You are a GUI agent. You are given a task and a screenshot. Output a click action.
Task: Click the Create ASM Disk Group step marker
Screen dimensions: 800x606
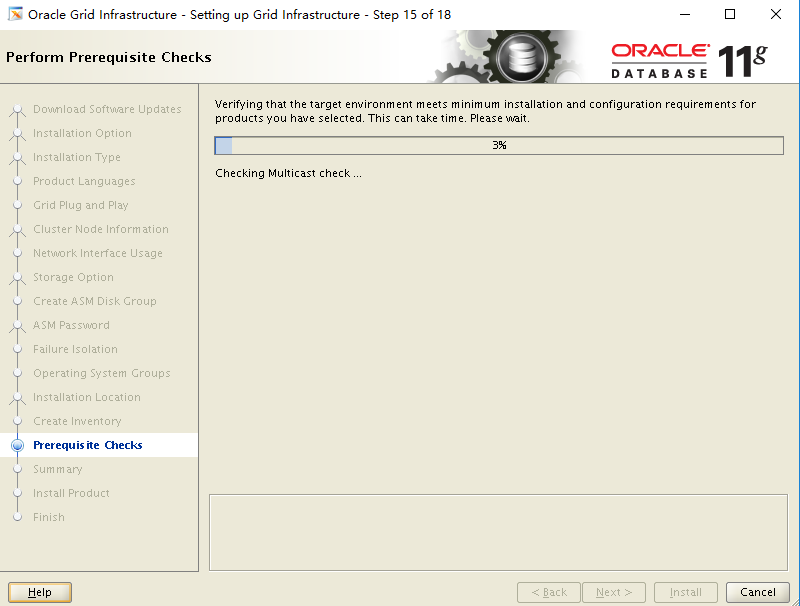[17, 301]
